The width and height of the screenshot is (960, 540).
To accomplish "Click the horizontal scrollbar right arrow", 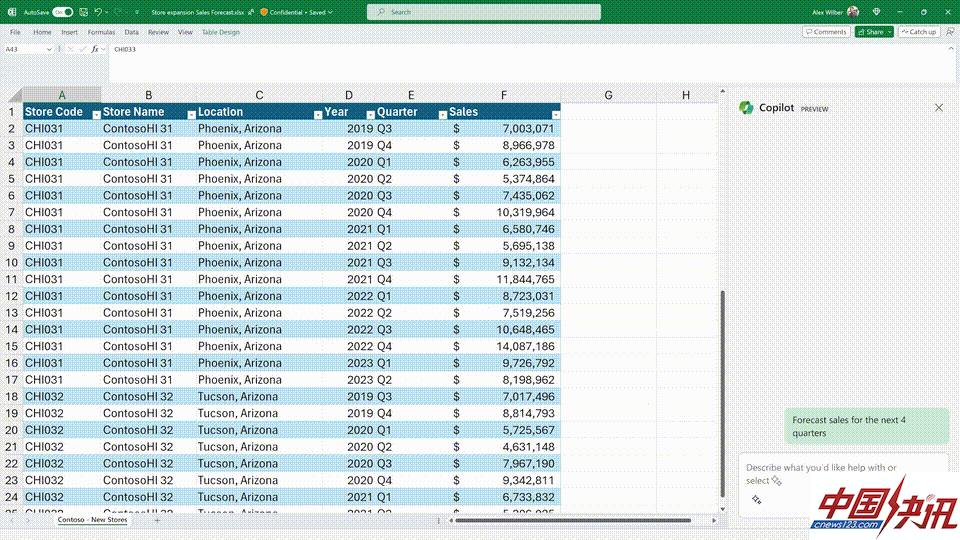I will [714, 520].
